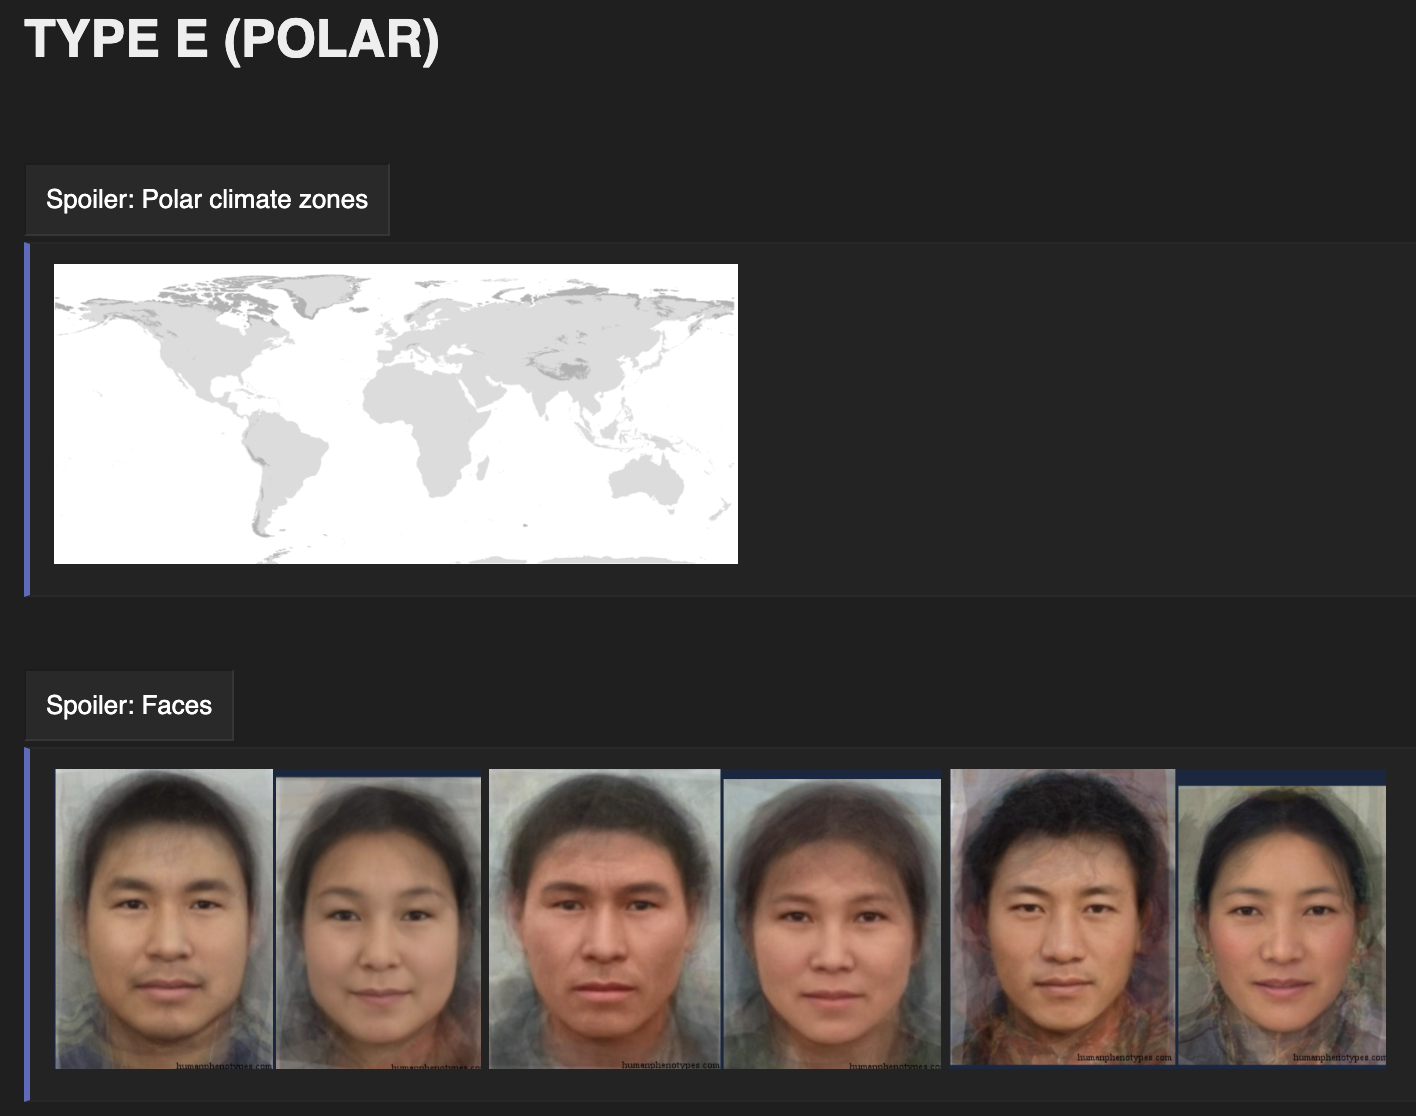
Task: Click humanphenotypes.com watermark on fifth face
Action: click(x=1124, y=1057)
